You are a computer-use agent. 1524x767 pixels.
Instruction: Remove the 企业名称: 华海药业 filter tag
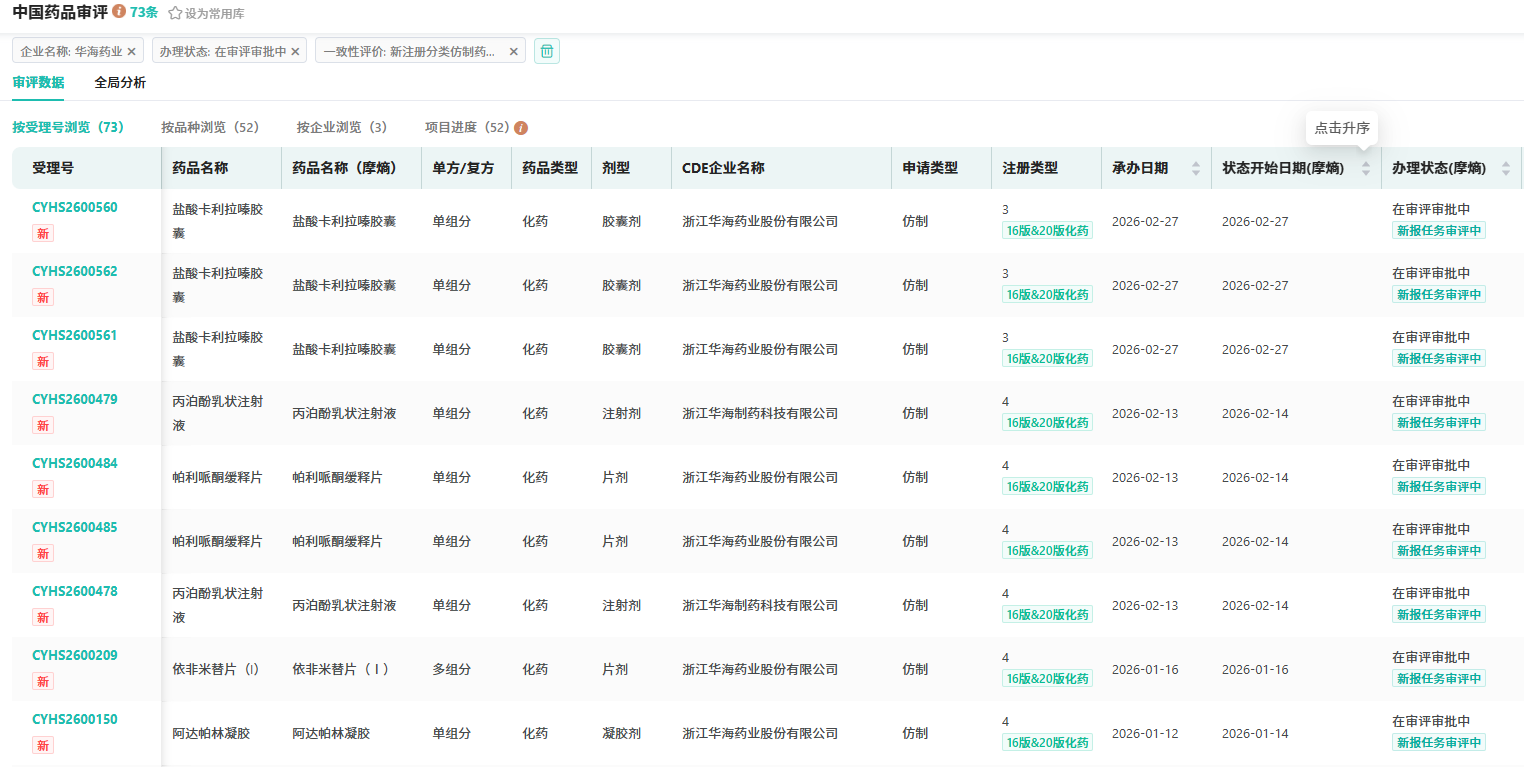pos(131,51)
